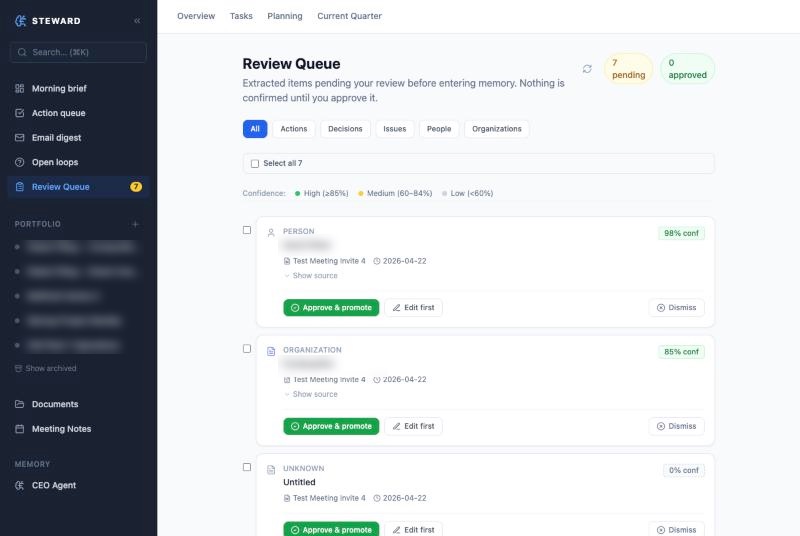Click the Review Queue badge 7
The height and width of the screenshot is (536, 800).
136,187
